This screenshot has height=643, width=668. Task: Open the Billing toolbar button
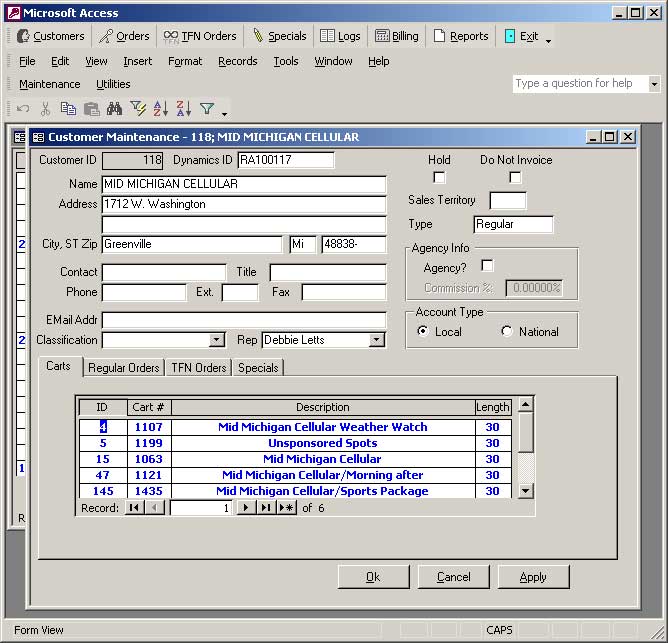click(x=397, y=36)
